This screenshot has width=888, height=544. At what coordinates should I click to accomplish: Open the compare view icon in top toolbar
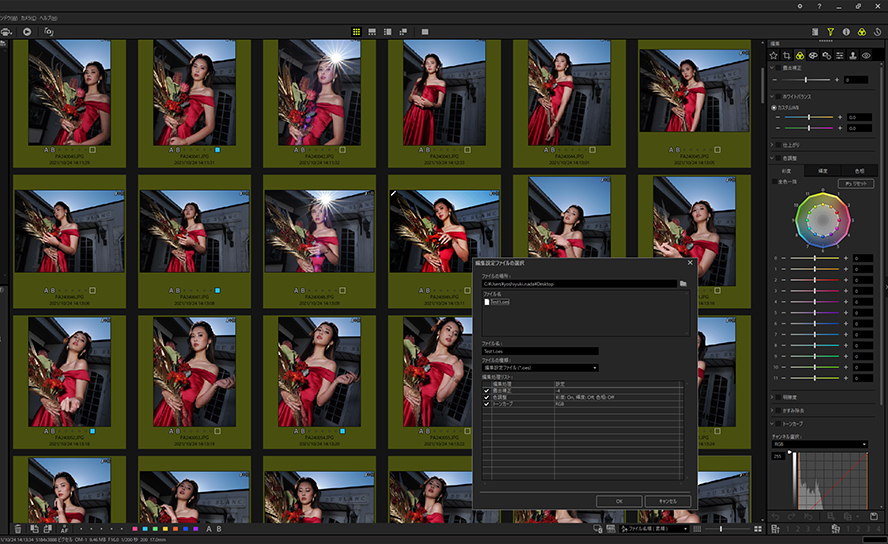tap(403, 32)
